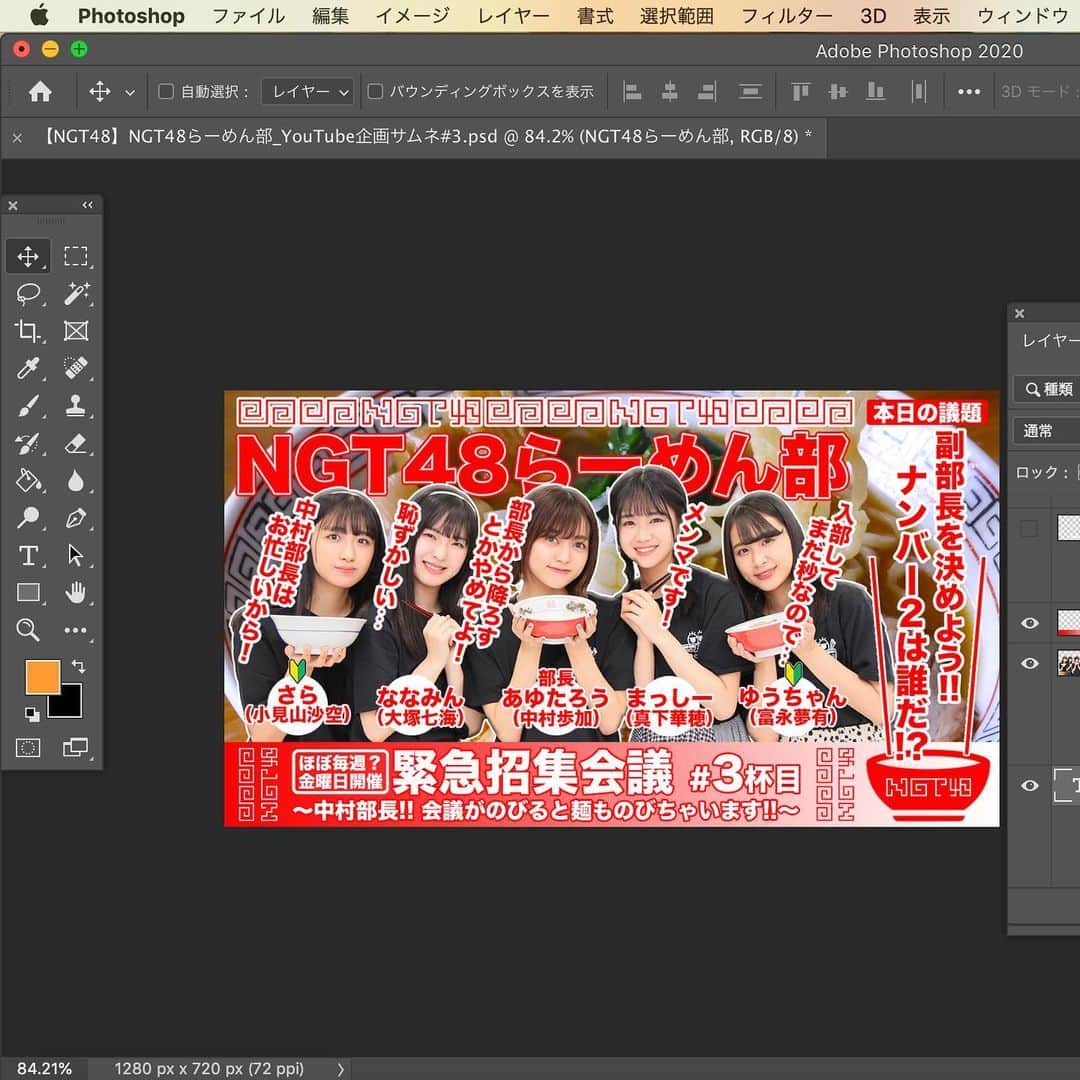Select the Dodge tool
1080x1080 pixels.
pos(28,517)
